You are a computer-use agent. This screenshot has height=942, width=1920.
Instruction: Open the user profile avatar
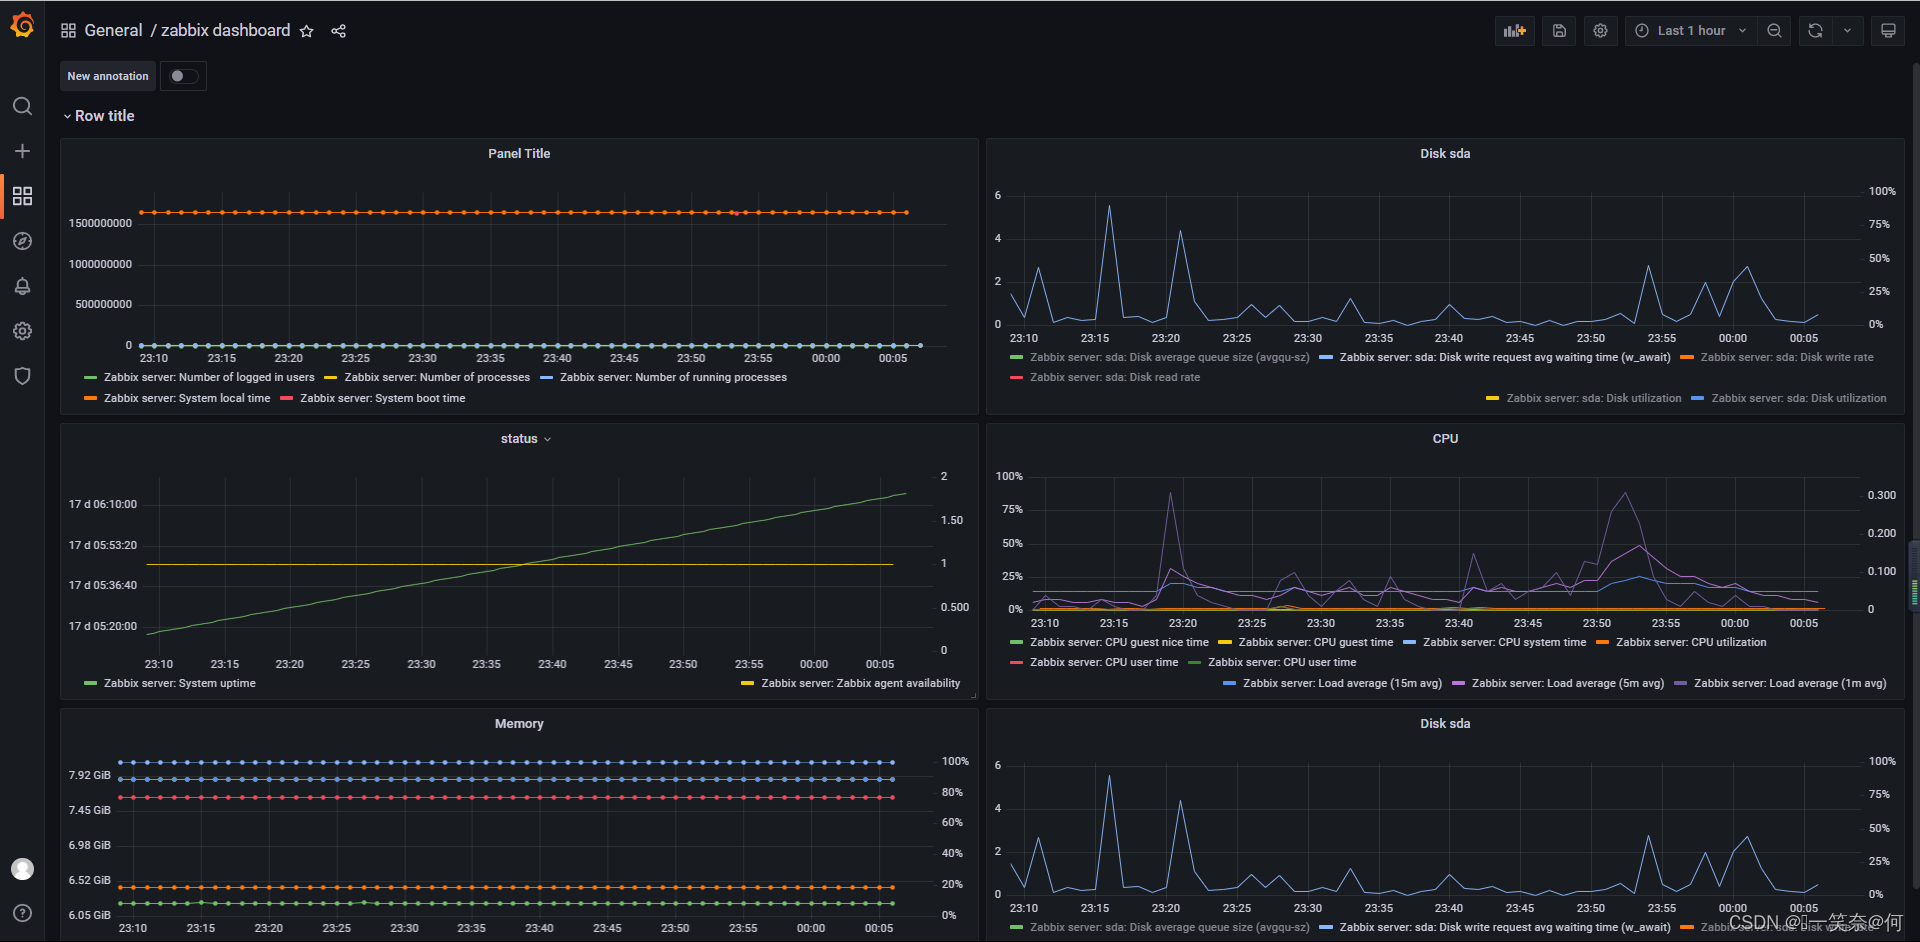22,869
